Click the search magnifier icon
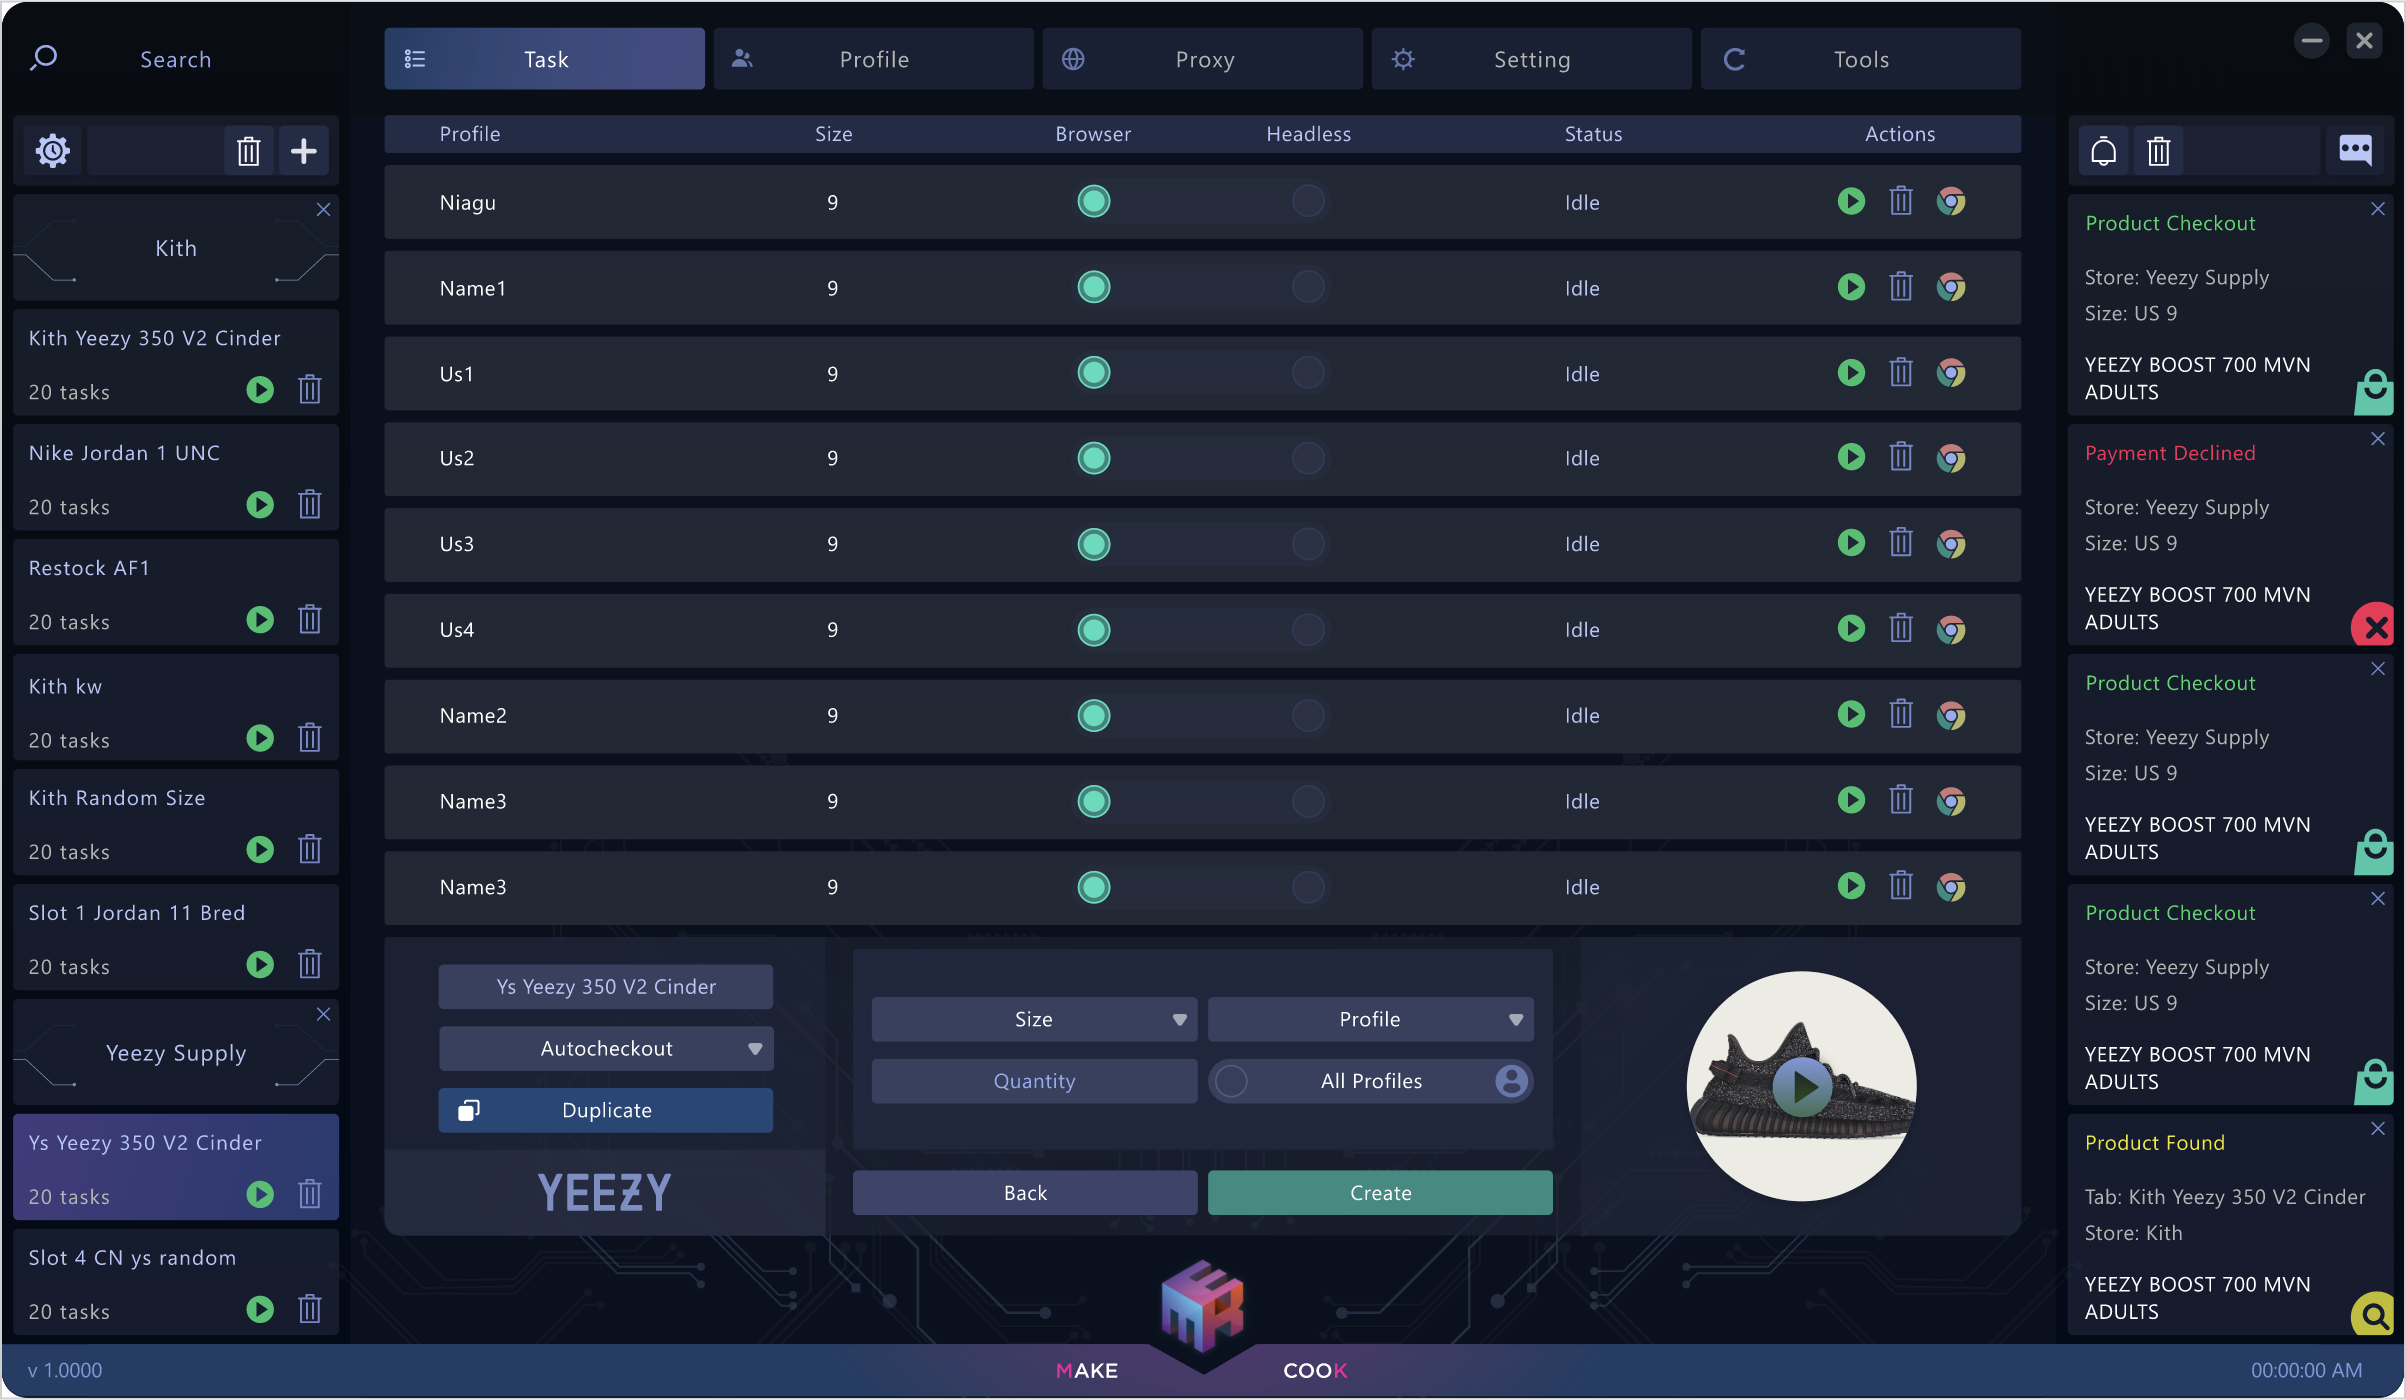This screenshot has height=1400, width=2406. [x=43, y=58]
